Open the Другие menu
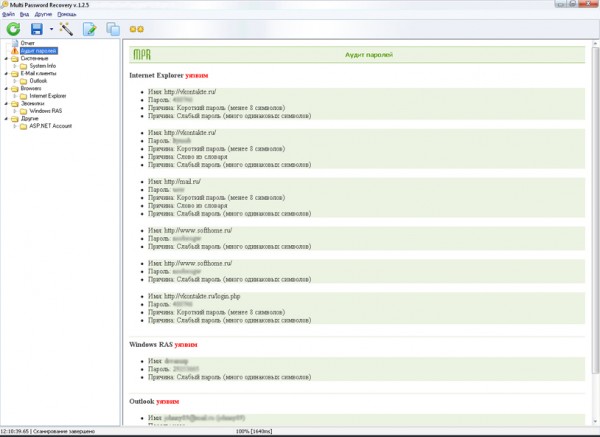This screenshot has width=600, height=437. point(43,14)
